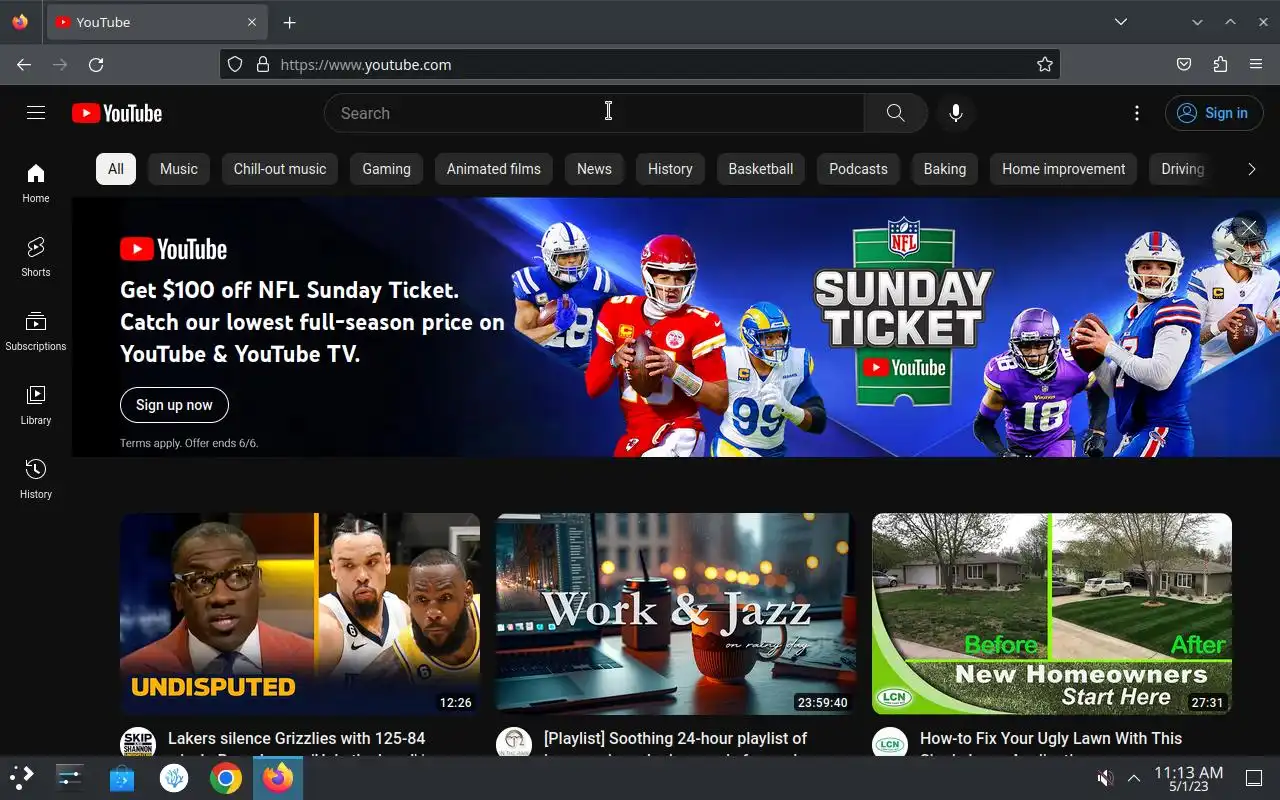Open the Undisputed Lakers video thumbnail

click(300, 614)
